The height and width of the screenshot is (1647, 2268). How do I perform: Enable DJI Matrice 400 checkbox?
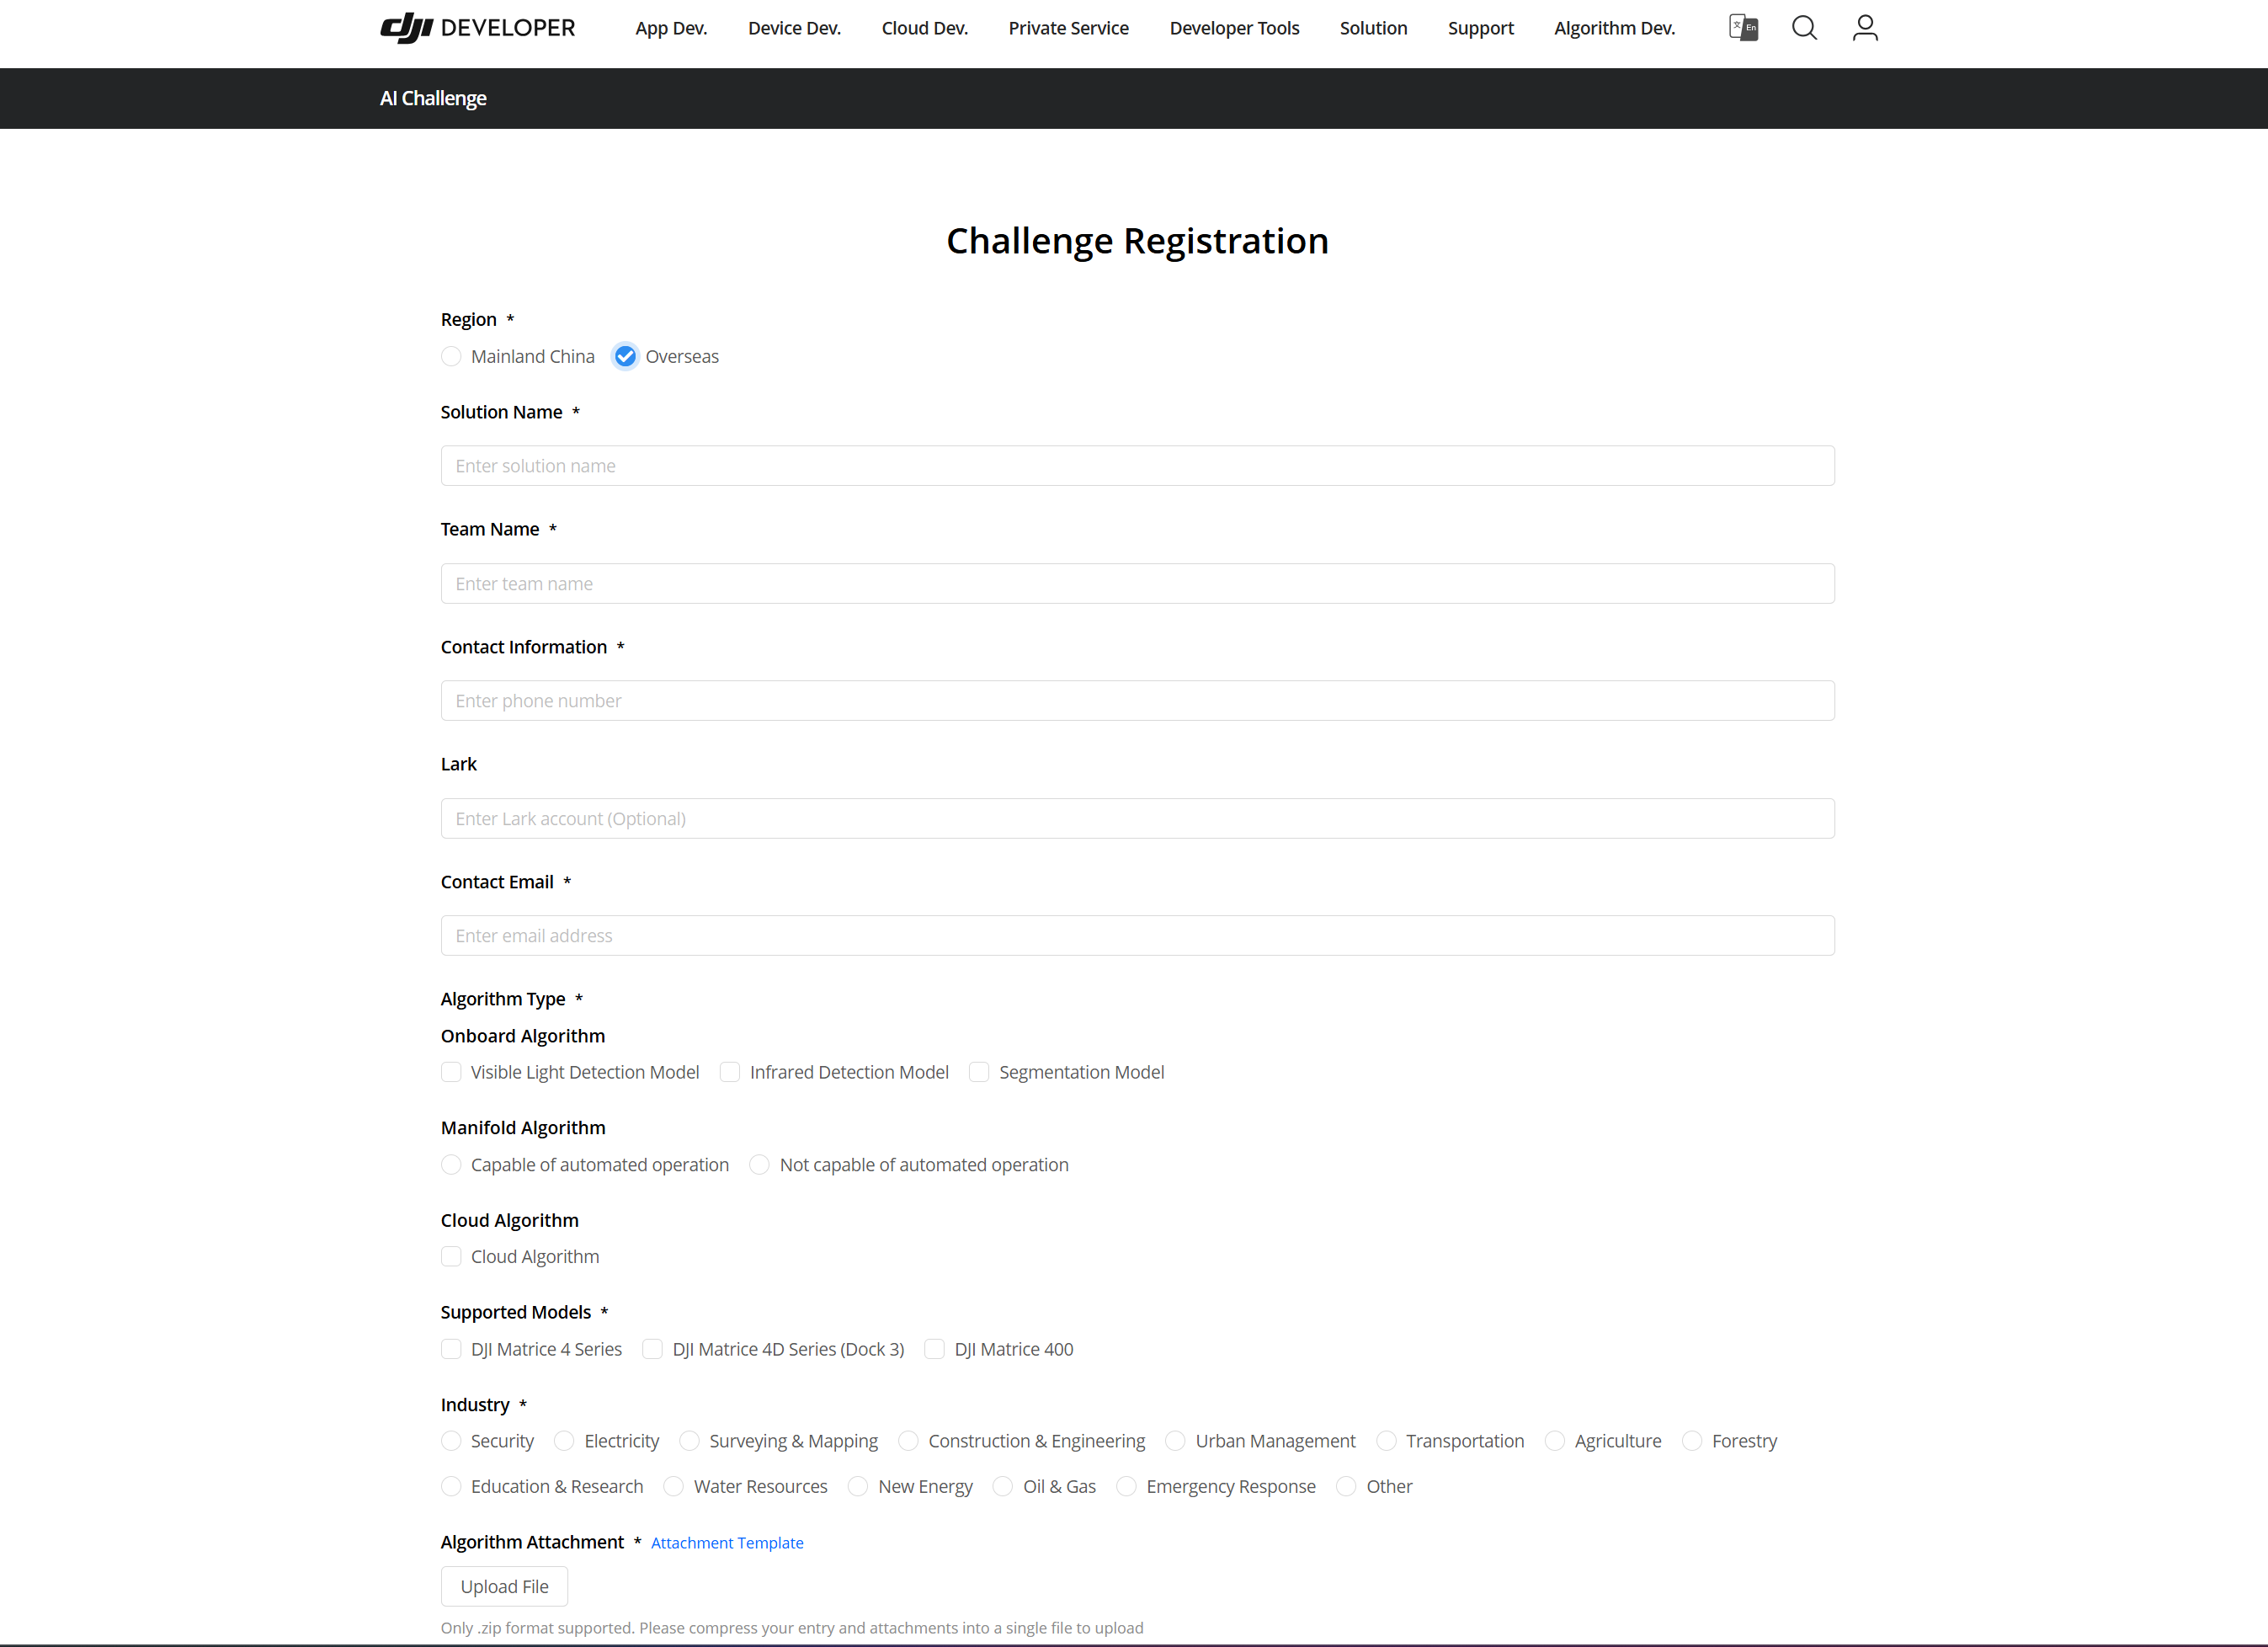pyautogui.click(x=934, y=1349)
